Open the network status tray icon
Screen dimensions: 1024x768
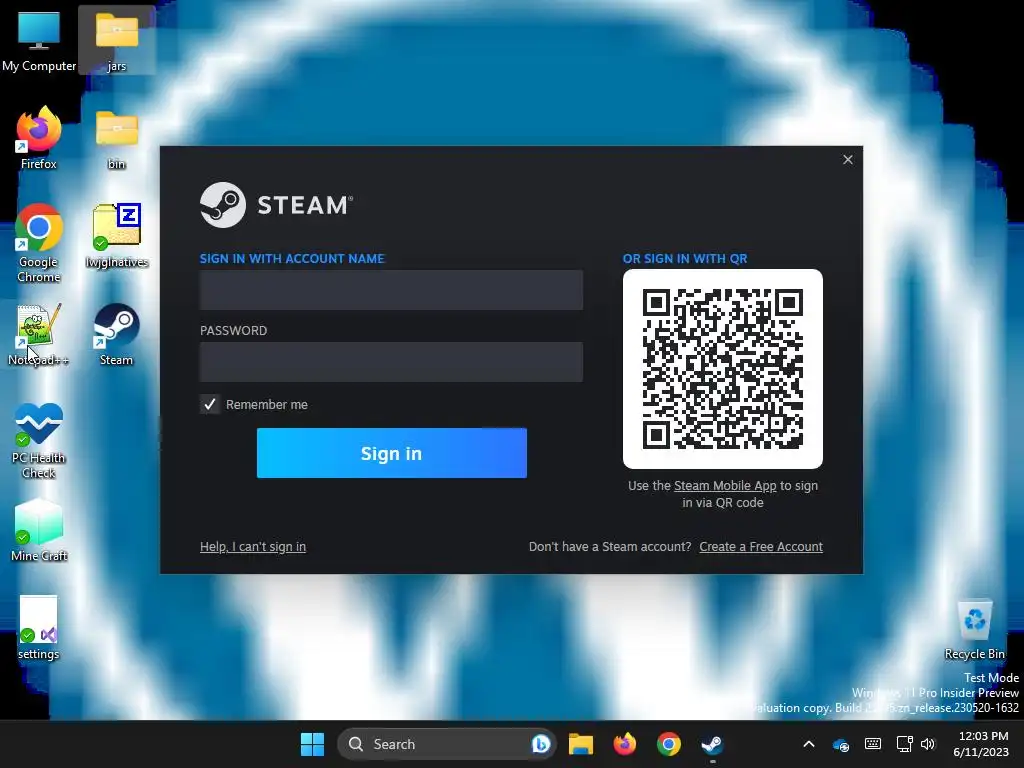click(904, 744)
